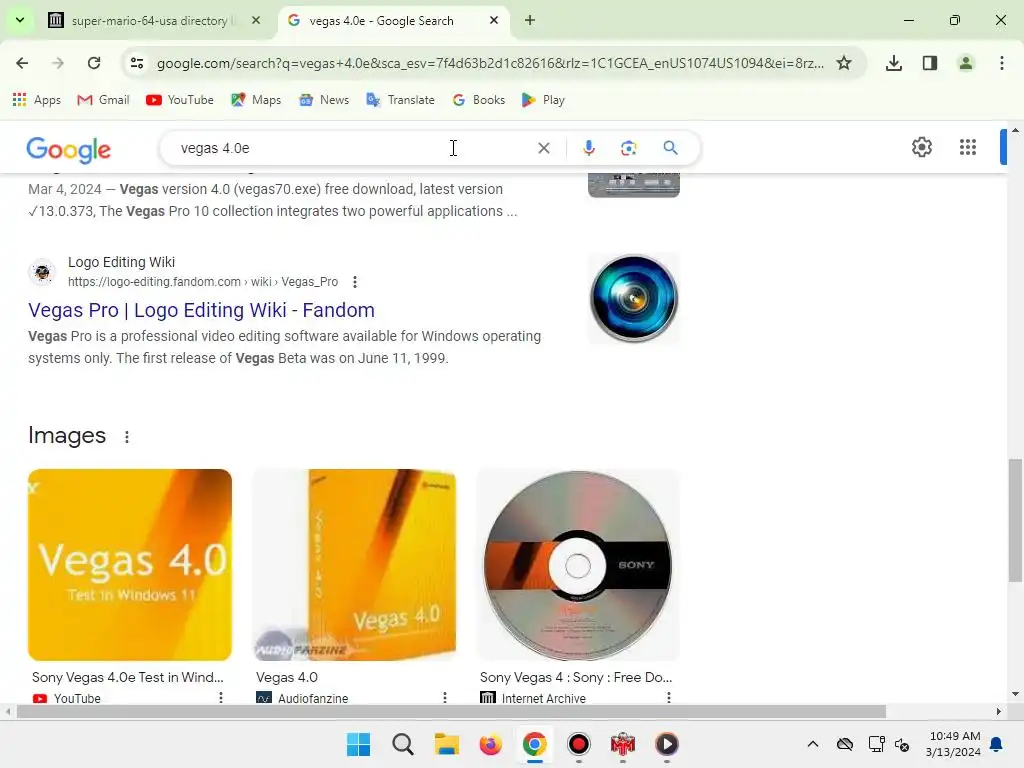Open the notification bell
The height and width of the screenshot is (768, 1024).
tap(997, 744)
